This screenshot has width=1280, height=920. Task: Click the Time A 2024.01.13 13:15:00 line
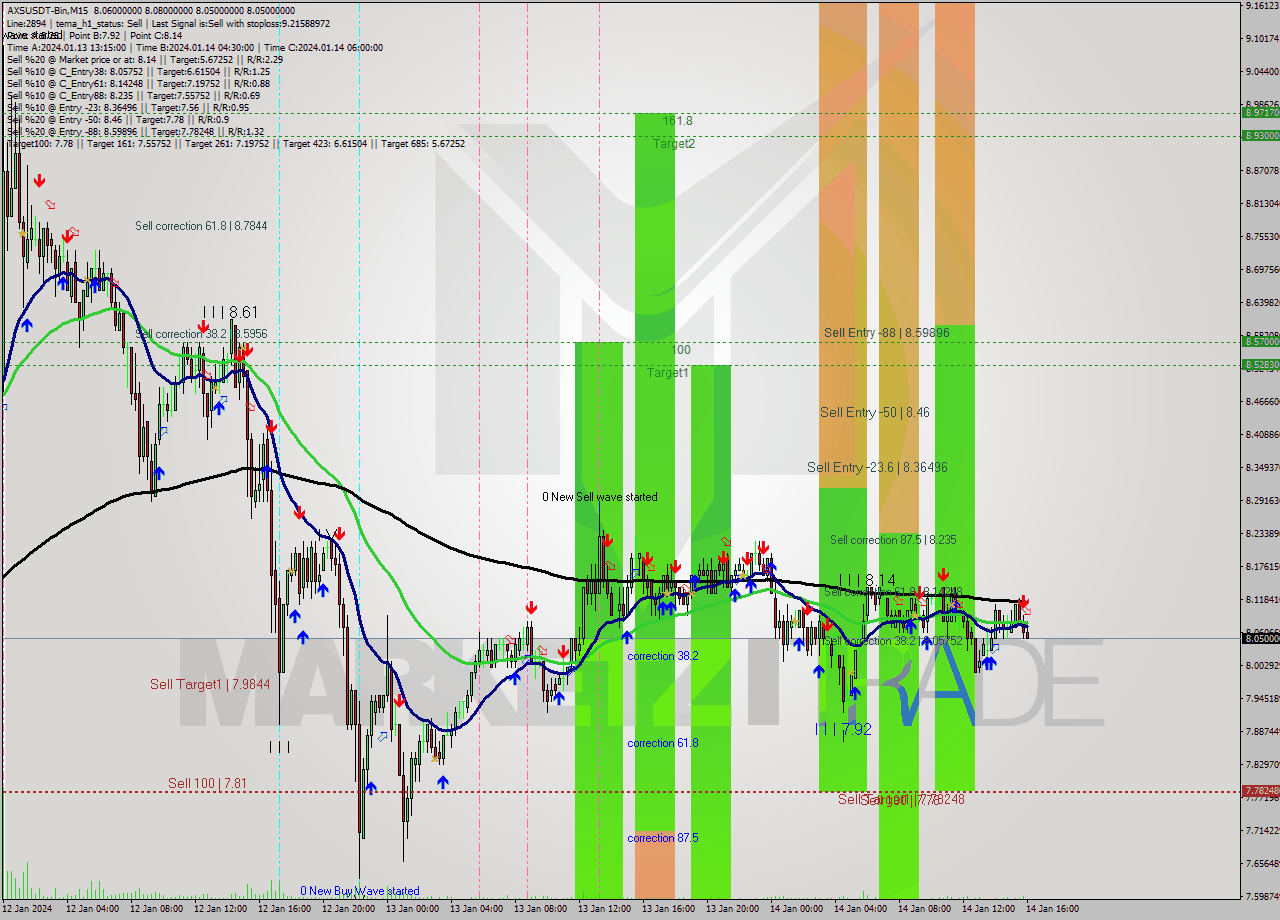point(194,47)
